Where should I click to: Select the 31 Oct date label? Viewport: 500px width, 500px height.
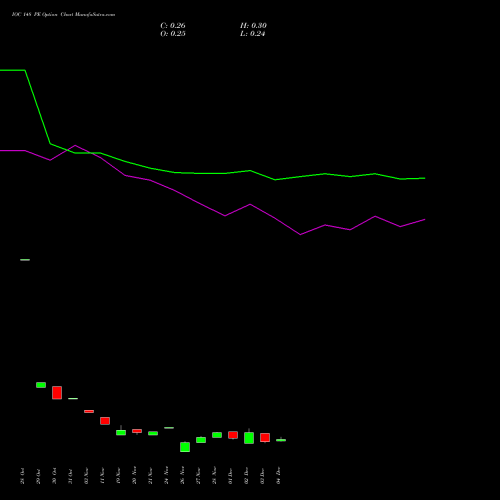(x=70, y=476)
